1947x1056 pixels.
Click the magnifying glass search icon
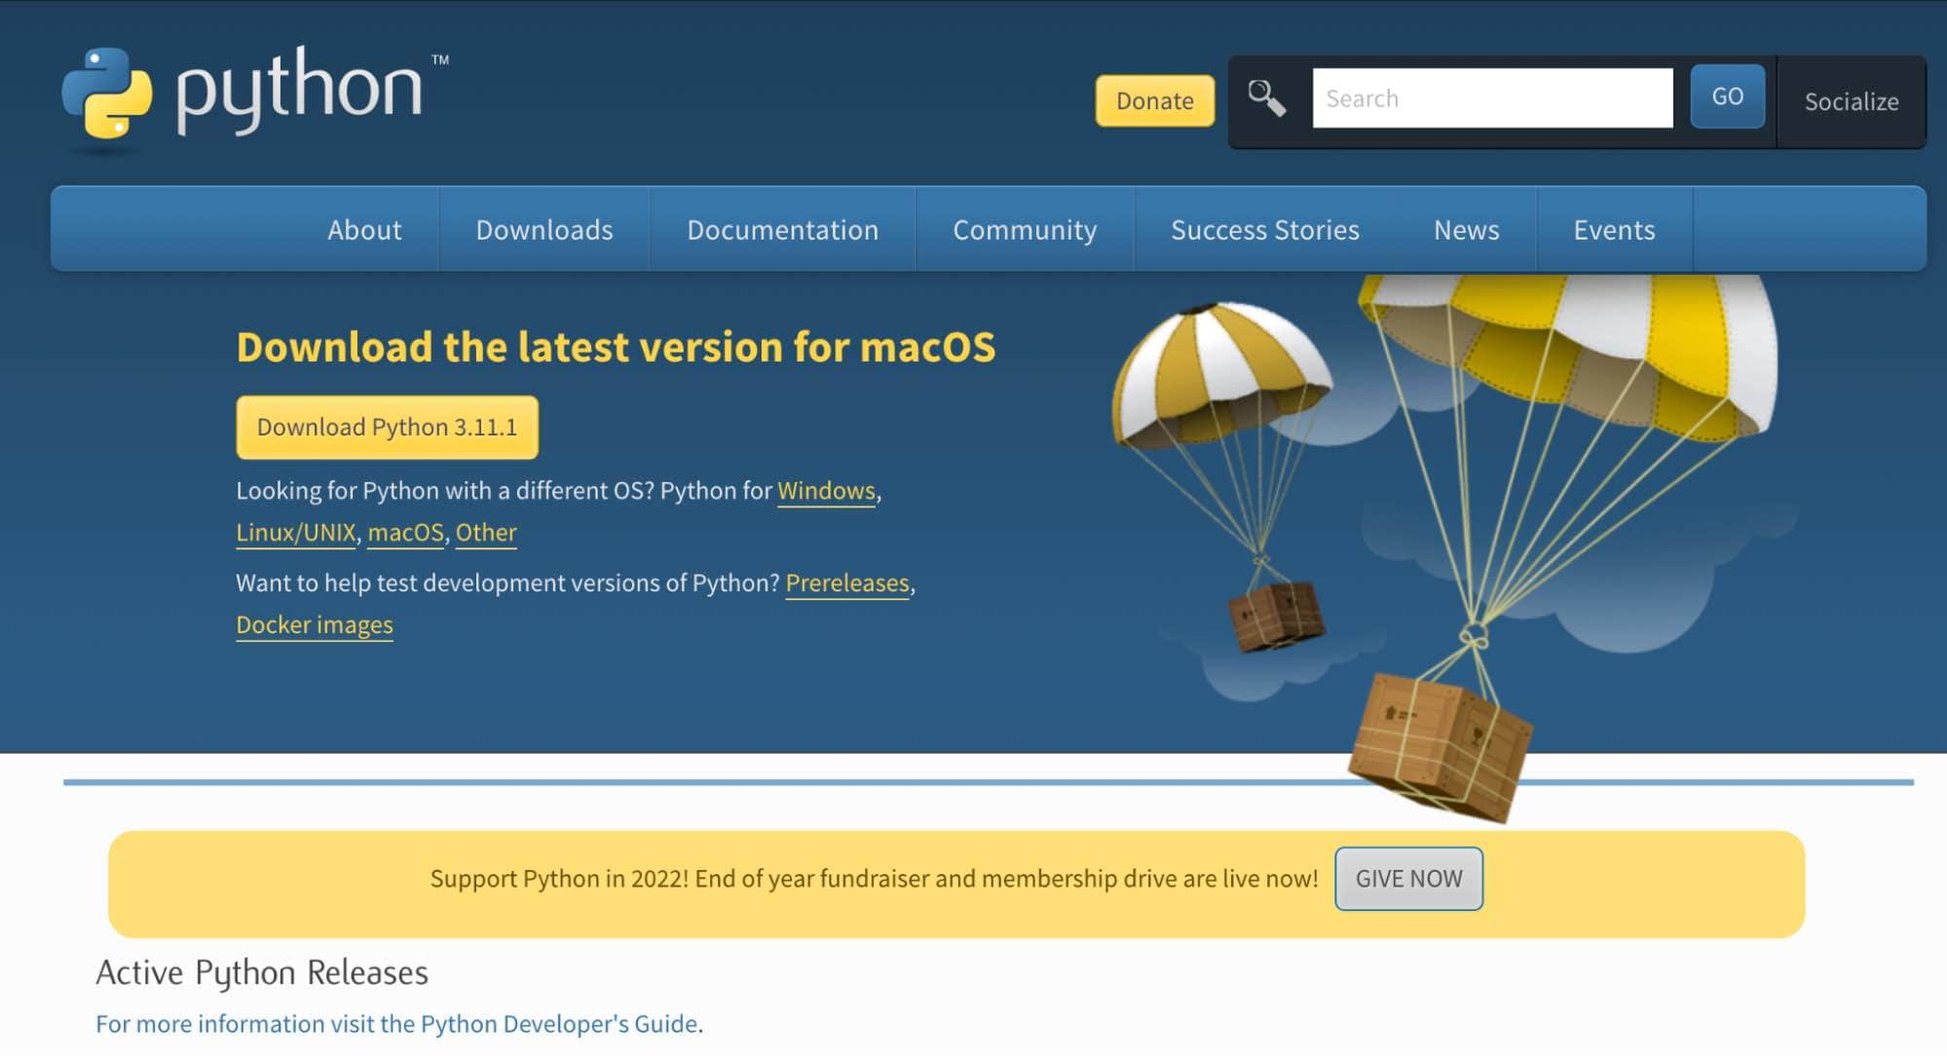click(x=1266, y=98)
